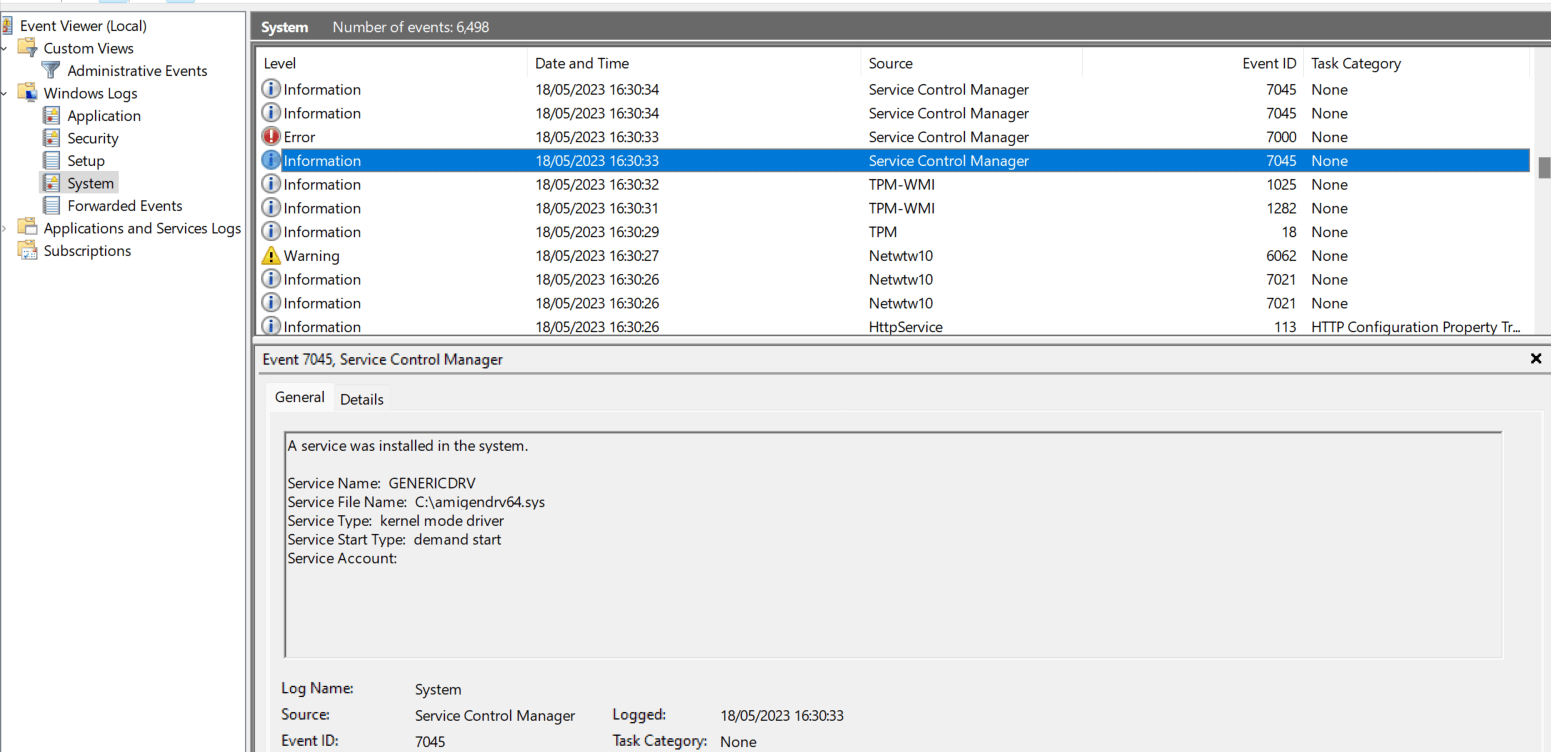The width and height of the screenshot is (1551, 752).
Task: Click the Administrative Events filter icon
Action: (x=51, y=71)
